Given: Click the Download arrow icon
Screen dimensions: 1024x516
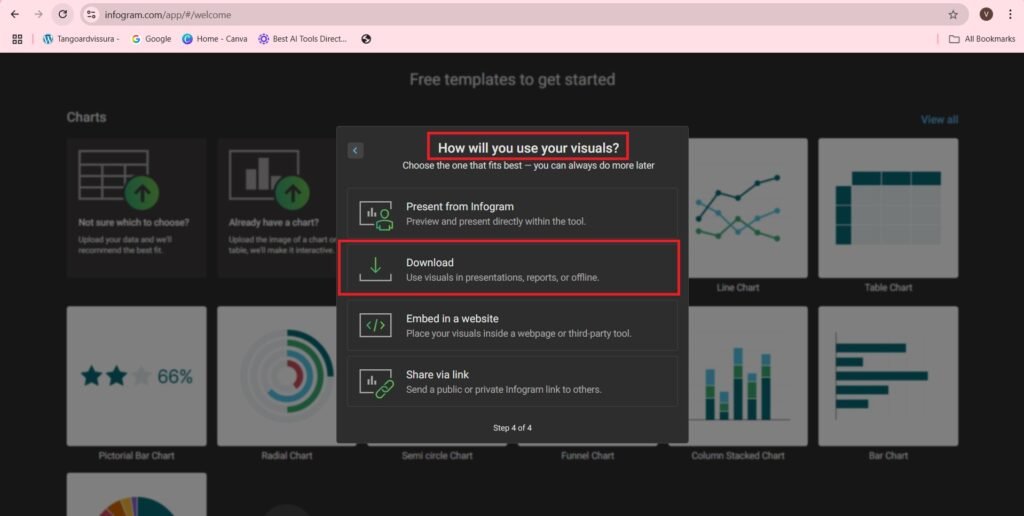Looking at the screenshot, I should (376, 269).
